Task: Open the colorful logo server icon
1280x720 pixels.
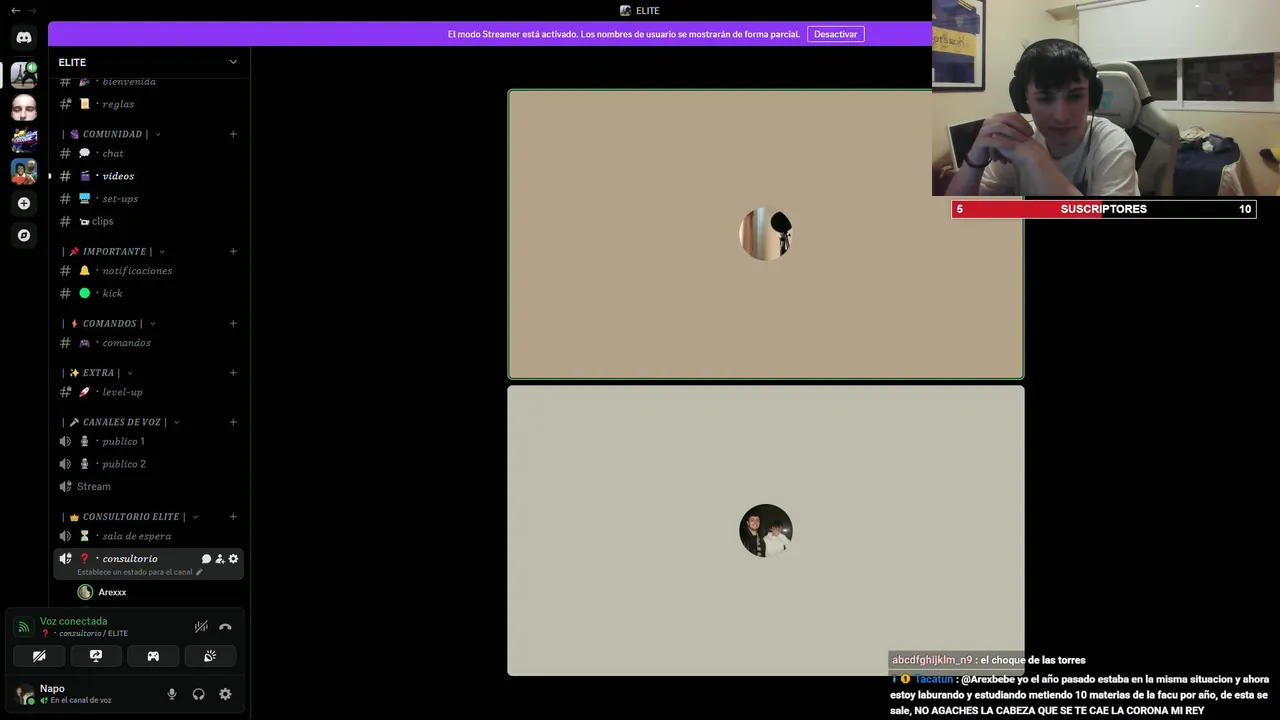Action: 24,139
